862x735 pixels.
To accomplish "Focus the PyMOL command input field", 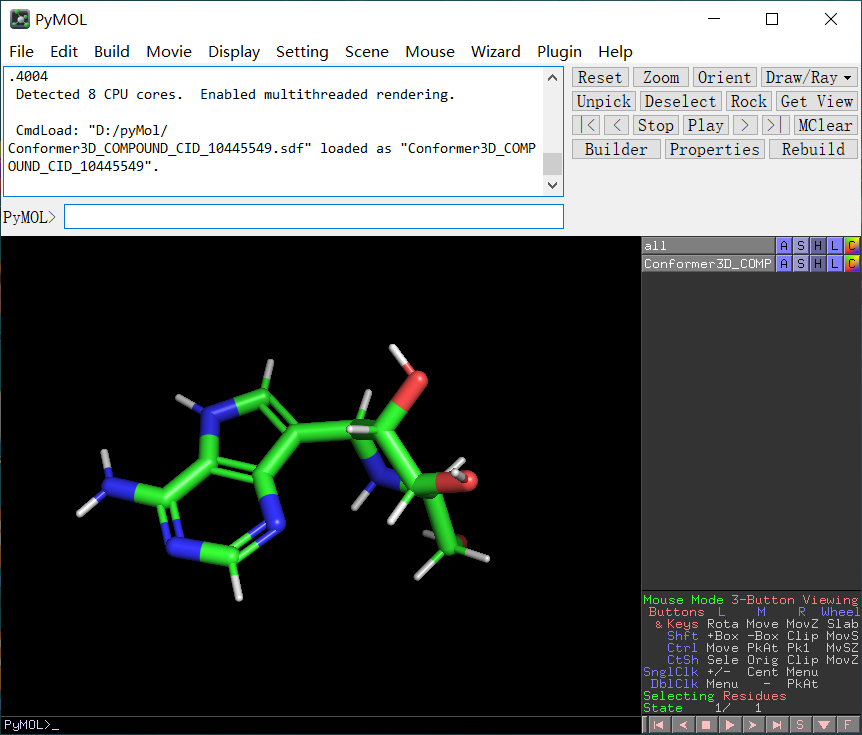I will (x=314, y=217).
